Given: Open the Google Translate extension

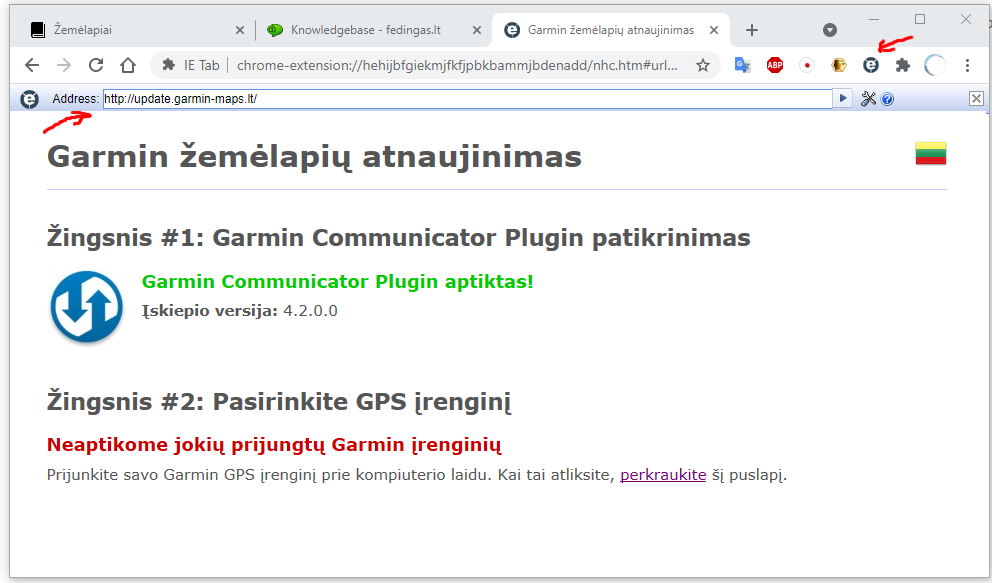Looking at the screenshot, I should tap(742, 65).
